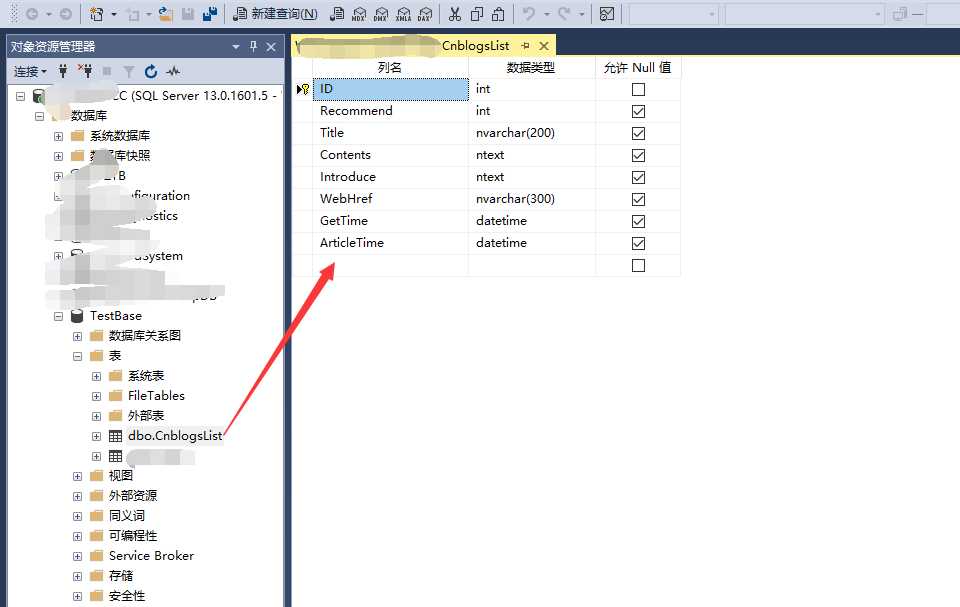Screen dimensions: 960x607
Task: Open the undo history dropdown arrow
Action: [547, 13]
